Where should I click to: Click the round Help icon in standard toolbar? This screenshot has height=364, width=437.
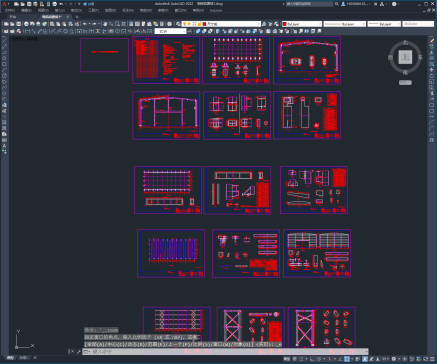pyautogui.click(x=169, y=24)
